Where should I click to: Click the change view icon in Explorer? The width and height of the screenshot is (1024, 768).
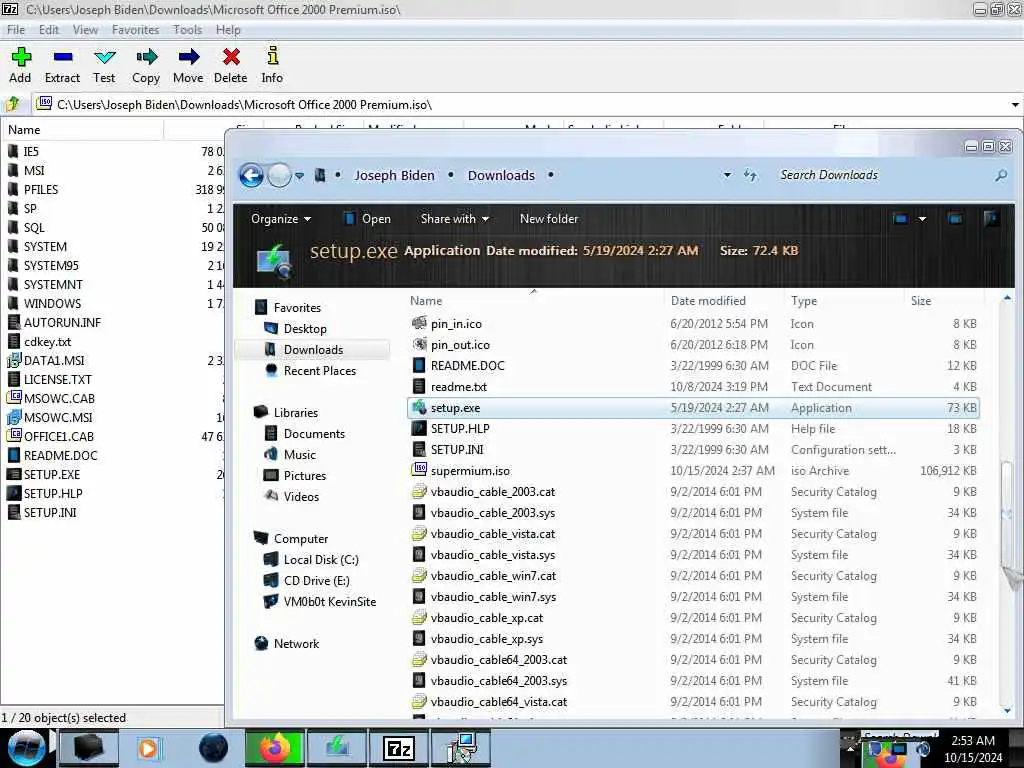pos(901,219)
